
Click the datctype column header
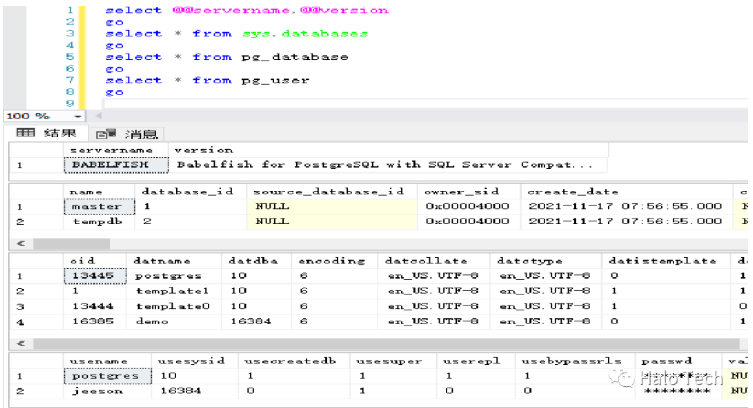point(546,261)
